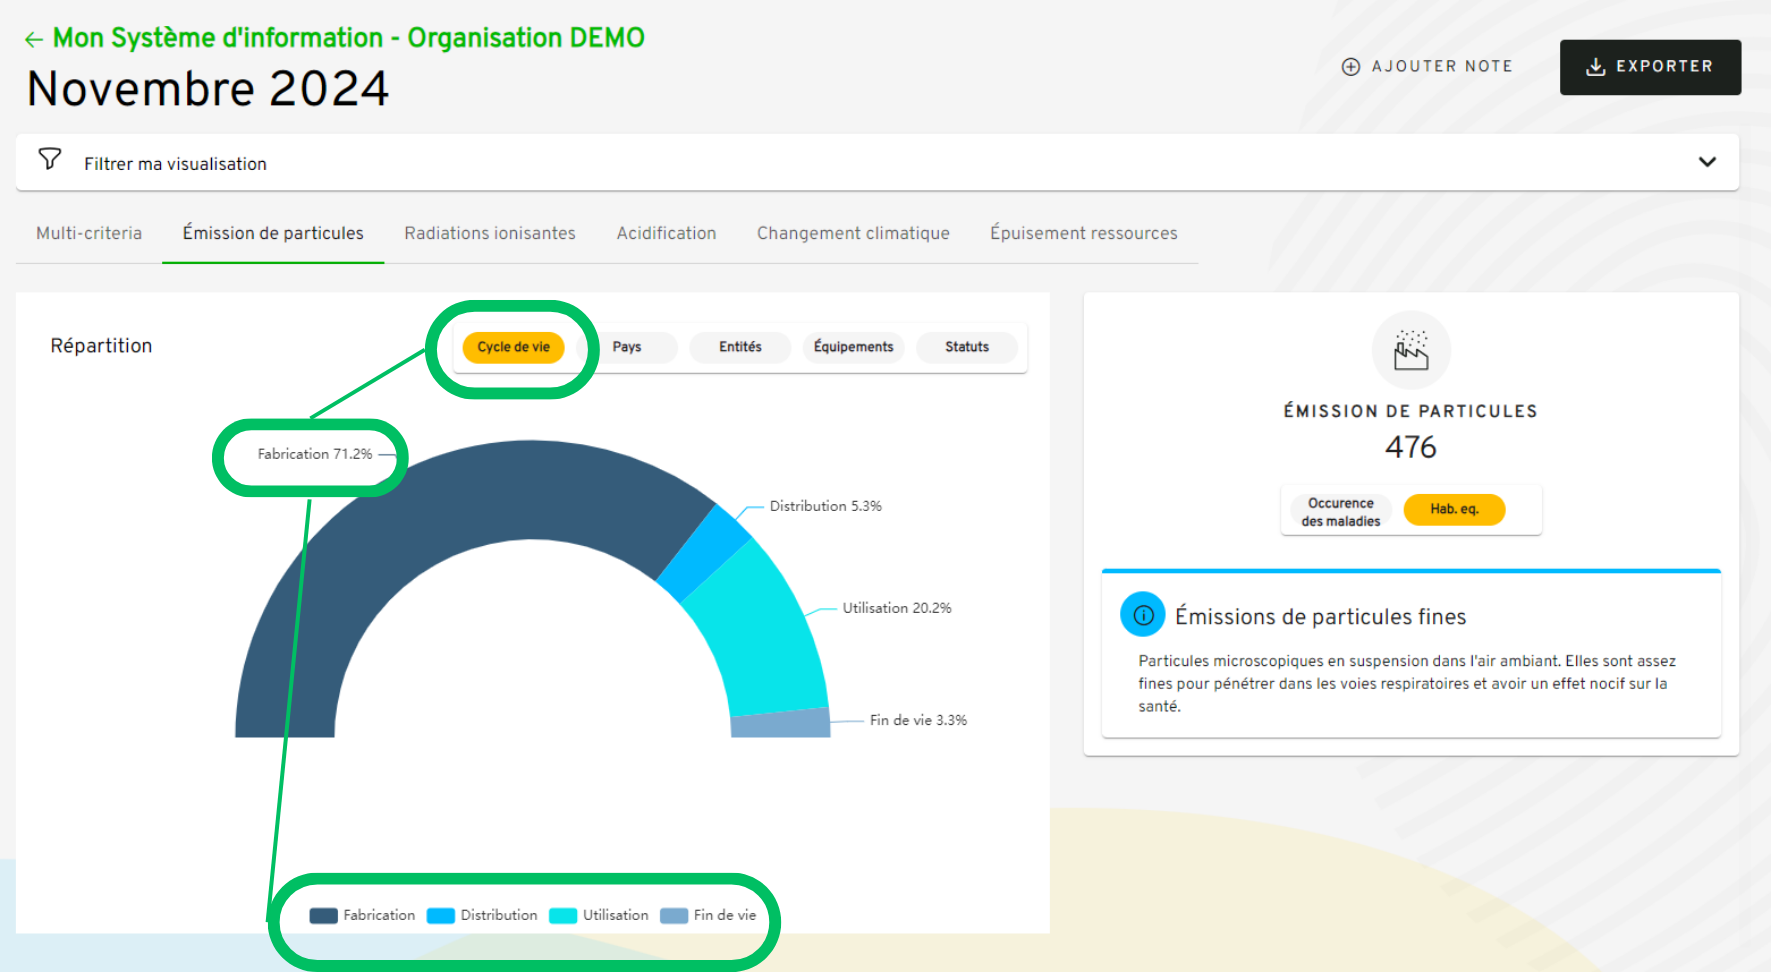Open the Changement climatique tab
This screenshot has width=1772, height=973.
[853, 233]
